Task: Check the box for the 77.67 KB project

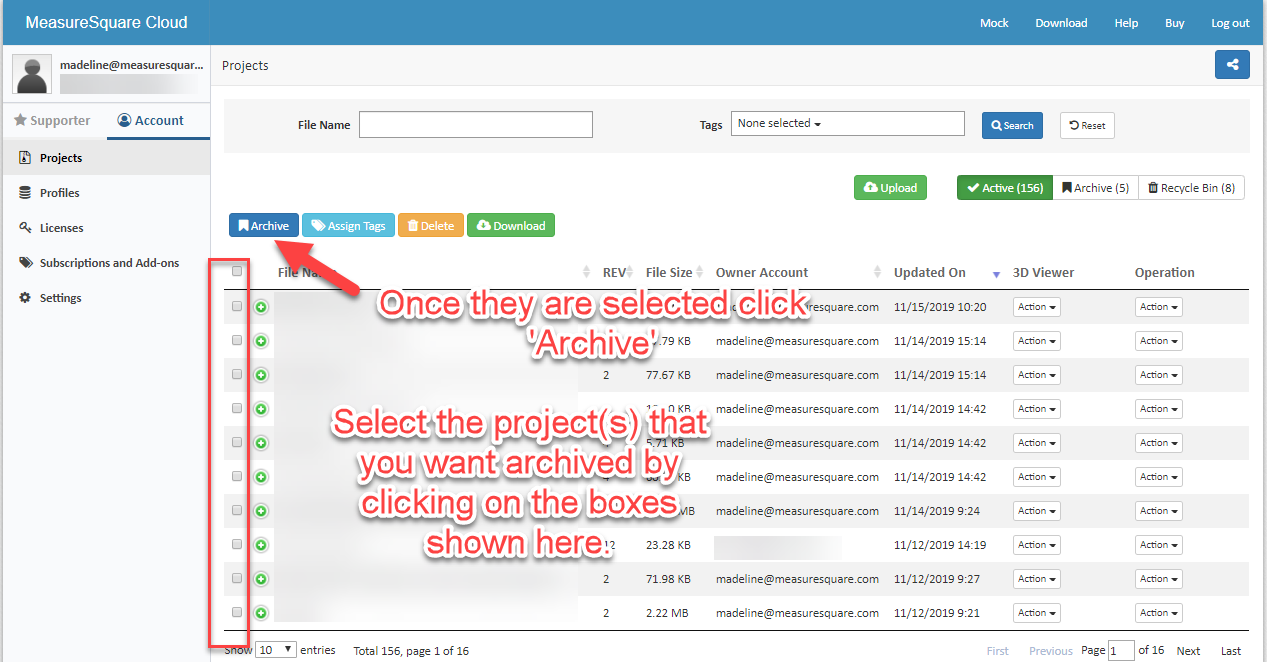Action: [237, 374]
